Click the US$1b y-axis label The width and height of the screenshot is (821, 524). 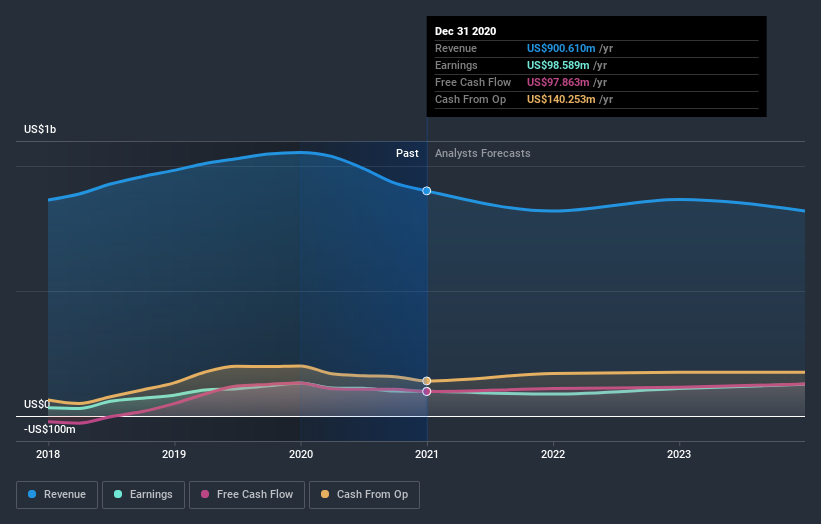pos(40,129)
